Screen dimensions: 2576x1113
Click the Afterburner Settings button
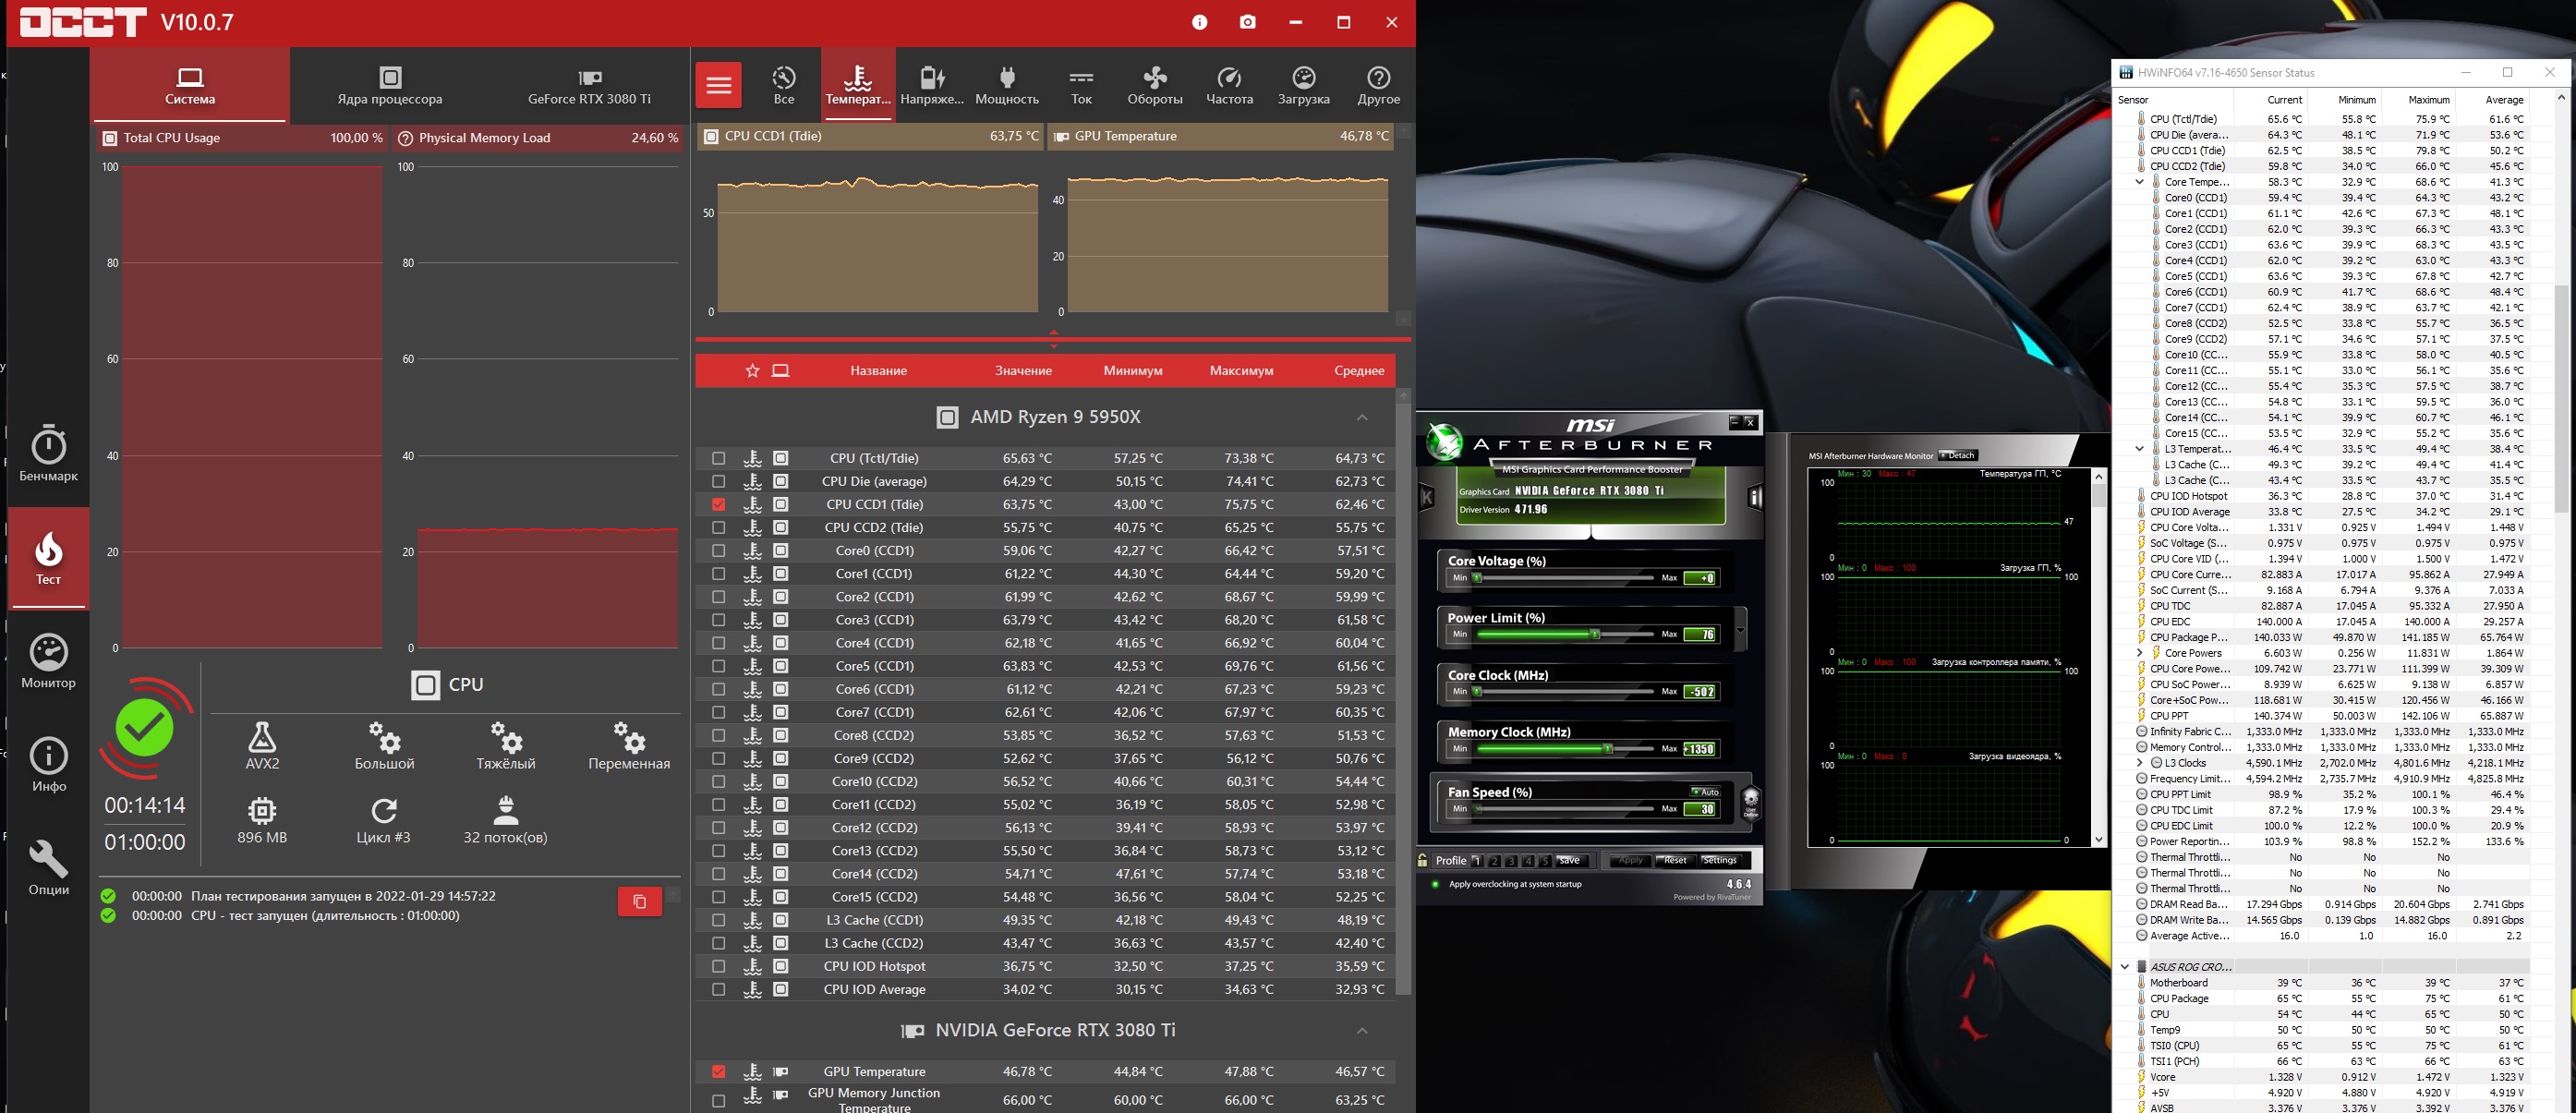[1718, 860]
